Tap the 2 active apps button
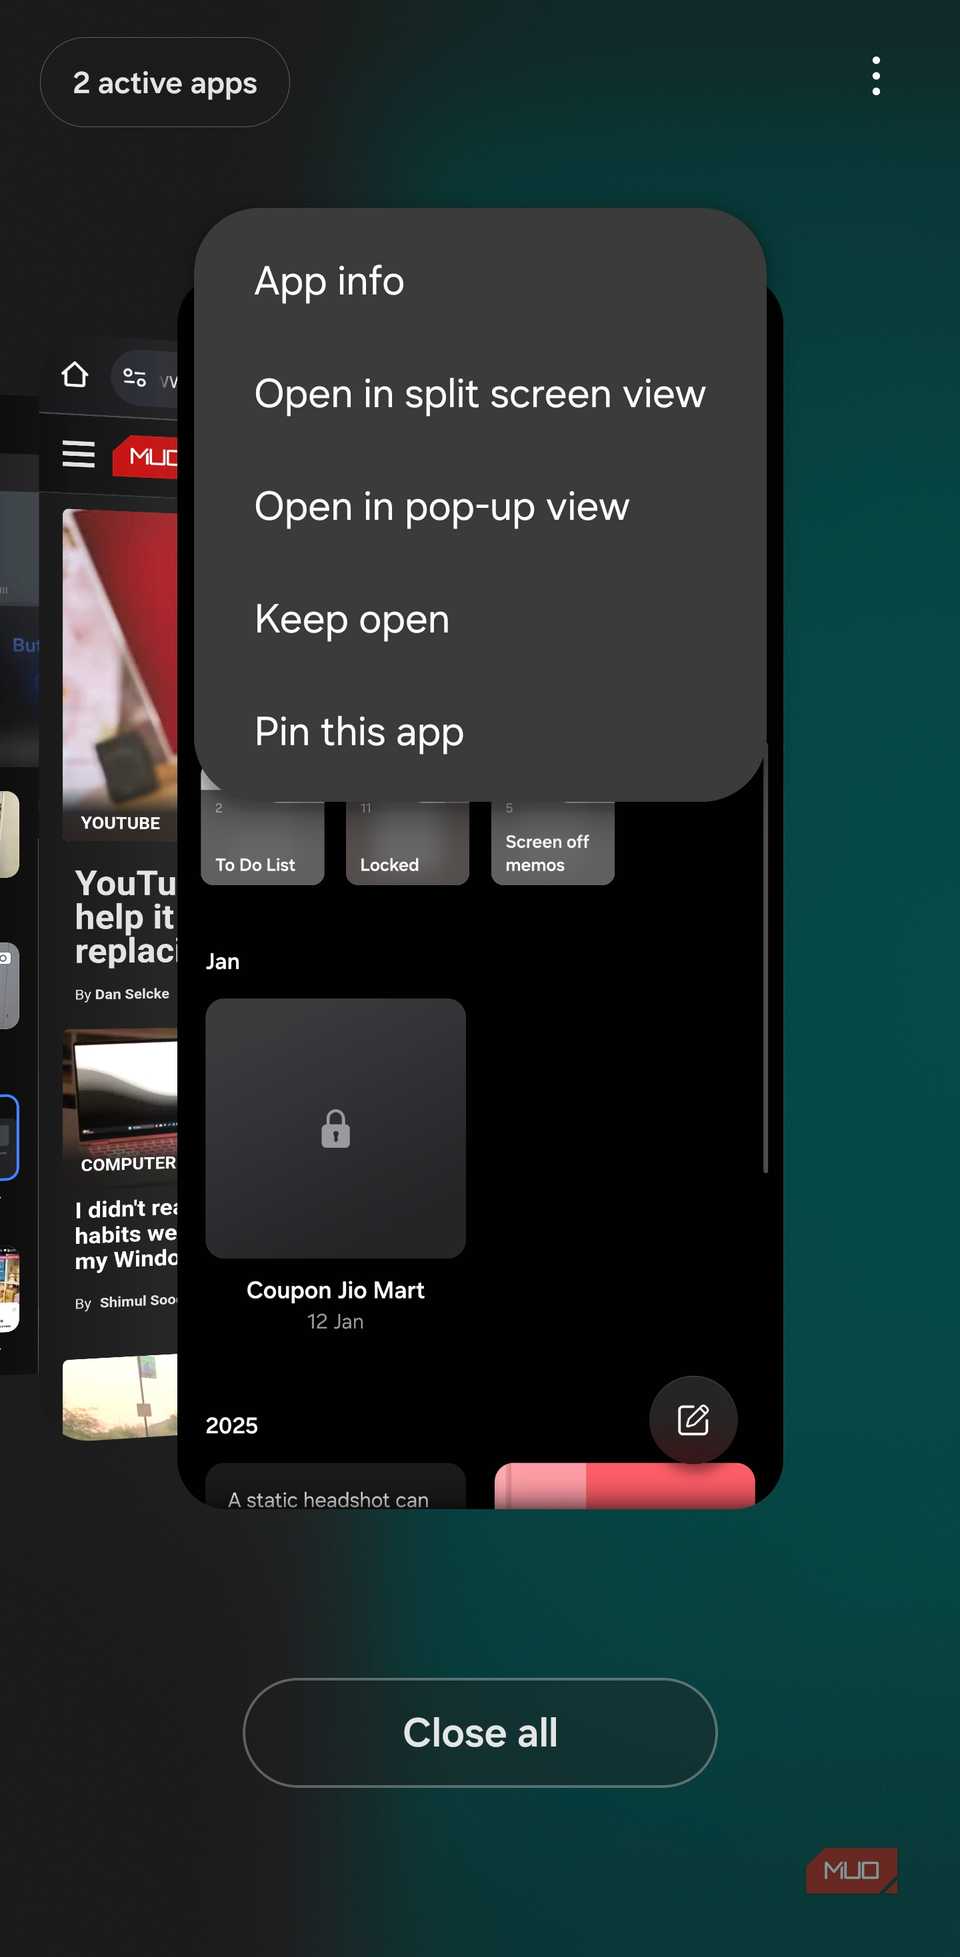 tap(165, 82)
